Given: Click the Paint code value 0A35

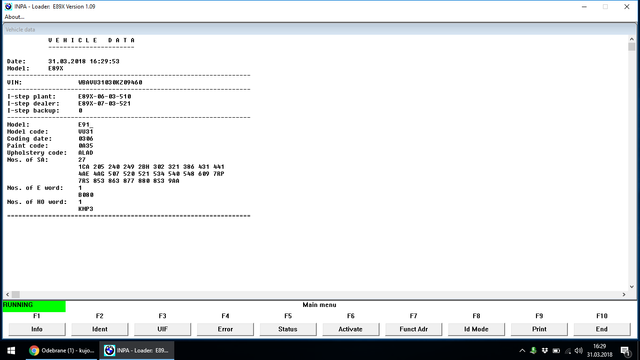Looking at the screenshot, I should point(86,146).
